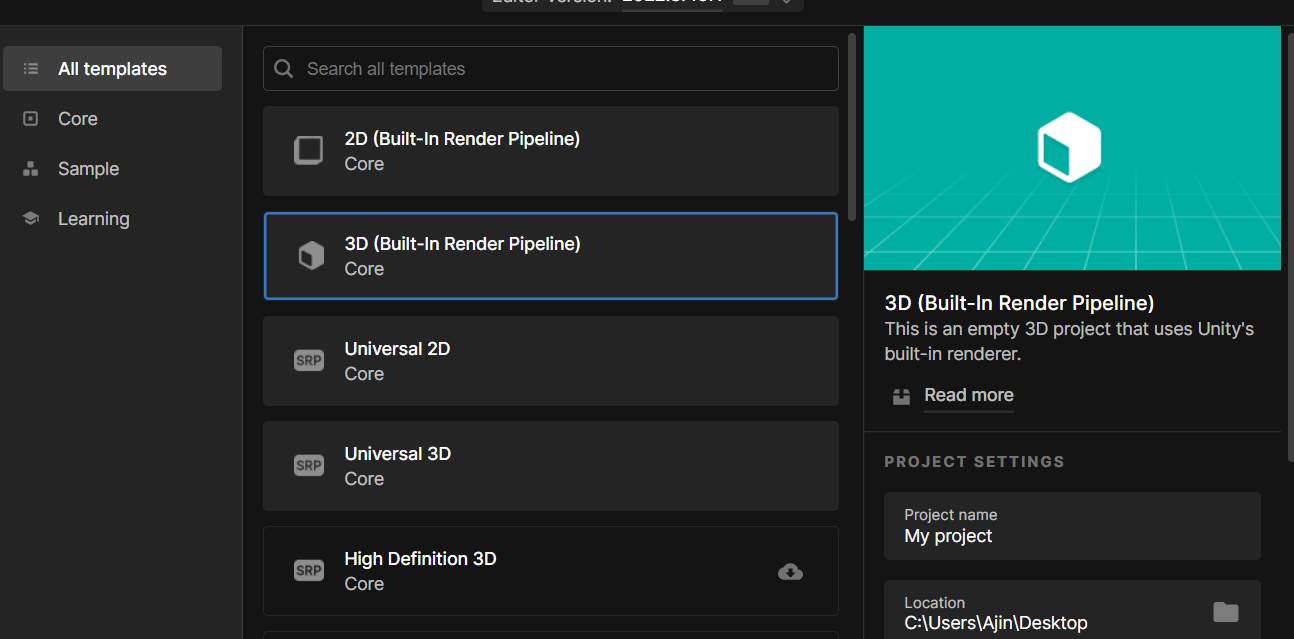
Task: Click the Universal 3D SRP icon
Action: coord(309,466)
